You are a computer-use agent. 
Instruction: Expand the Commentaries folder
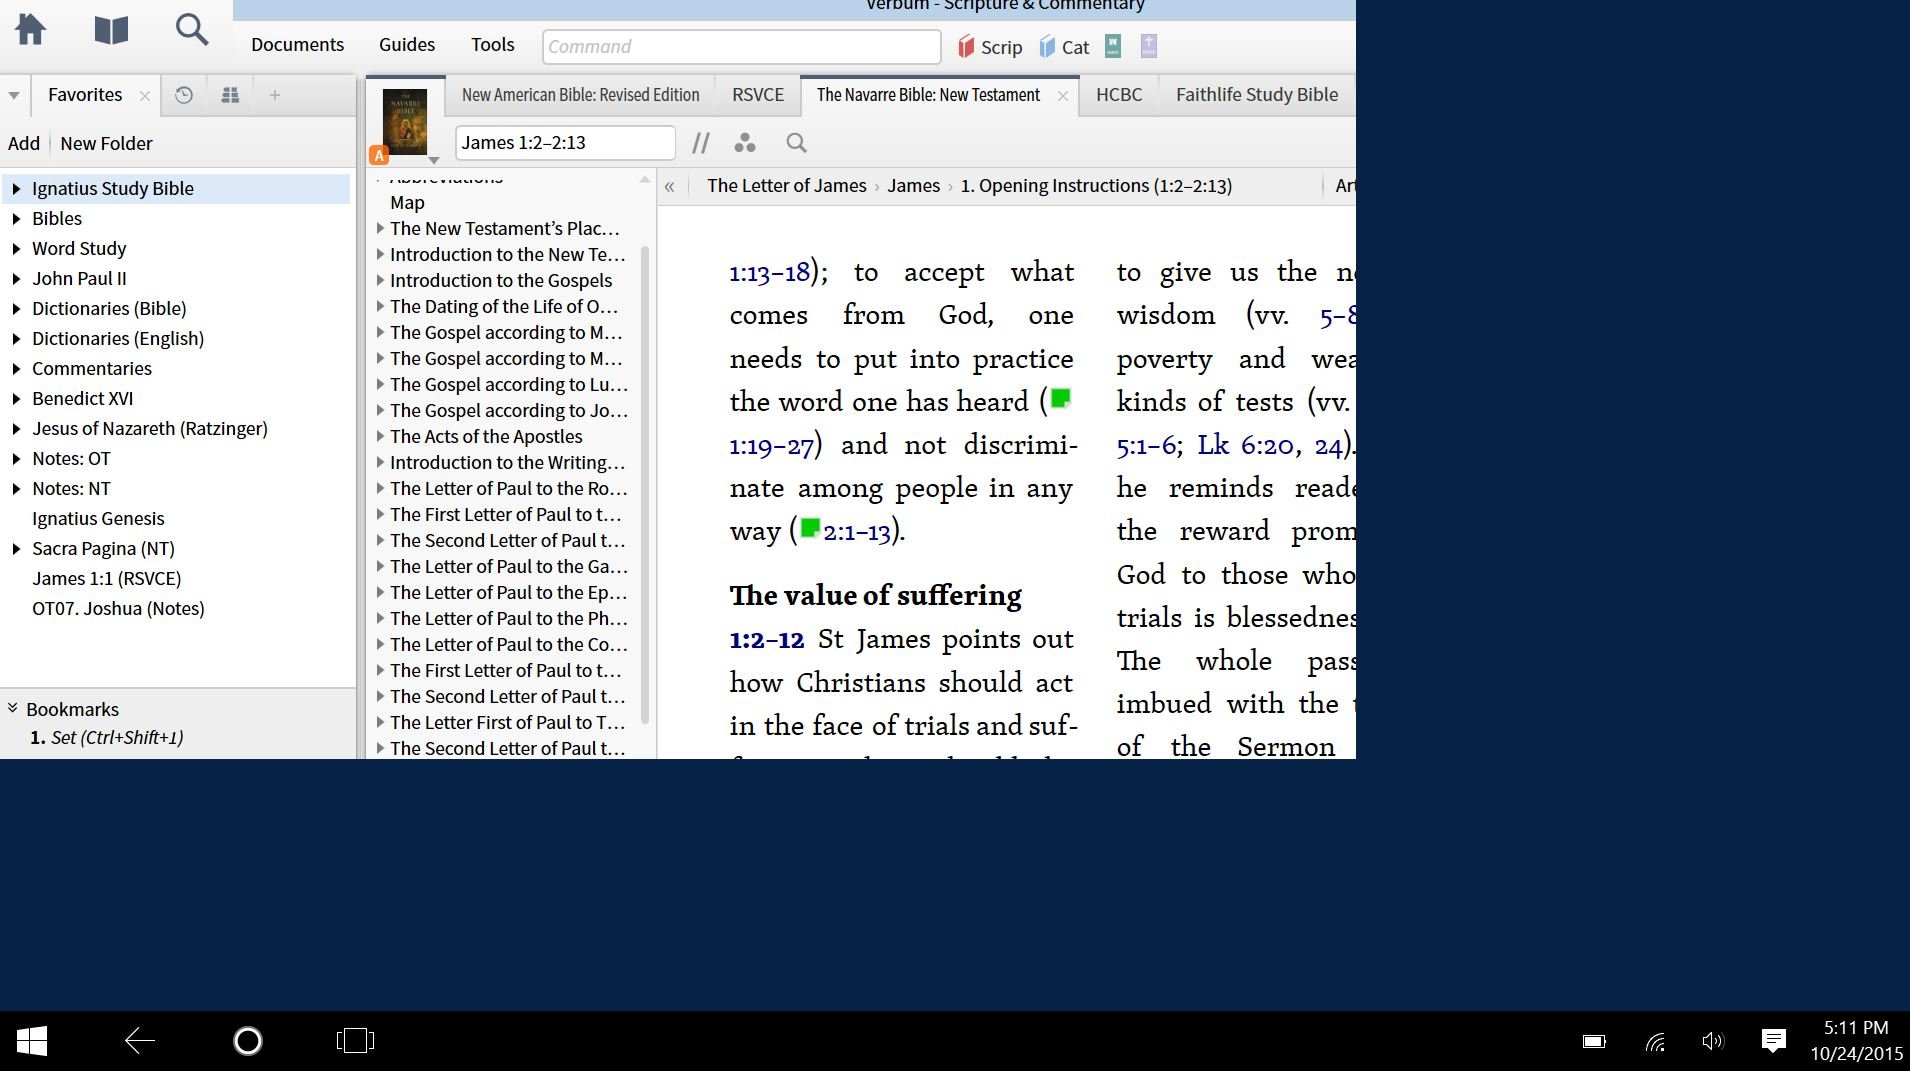16,368
